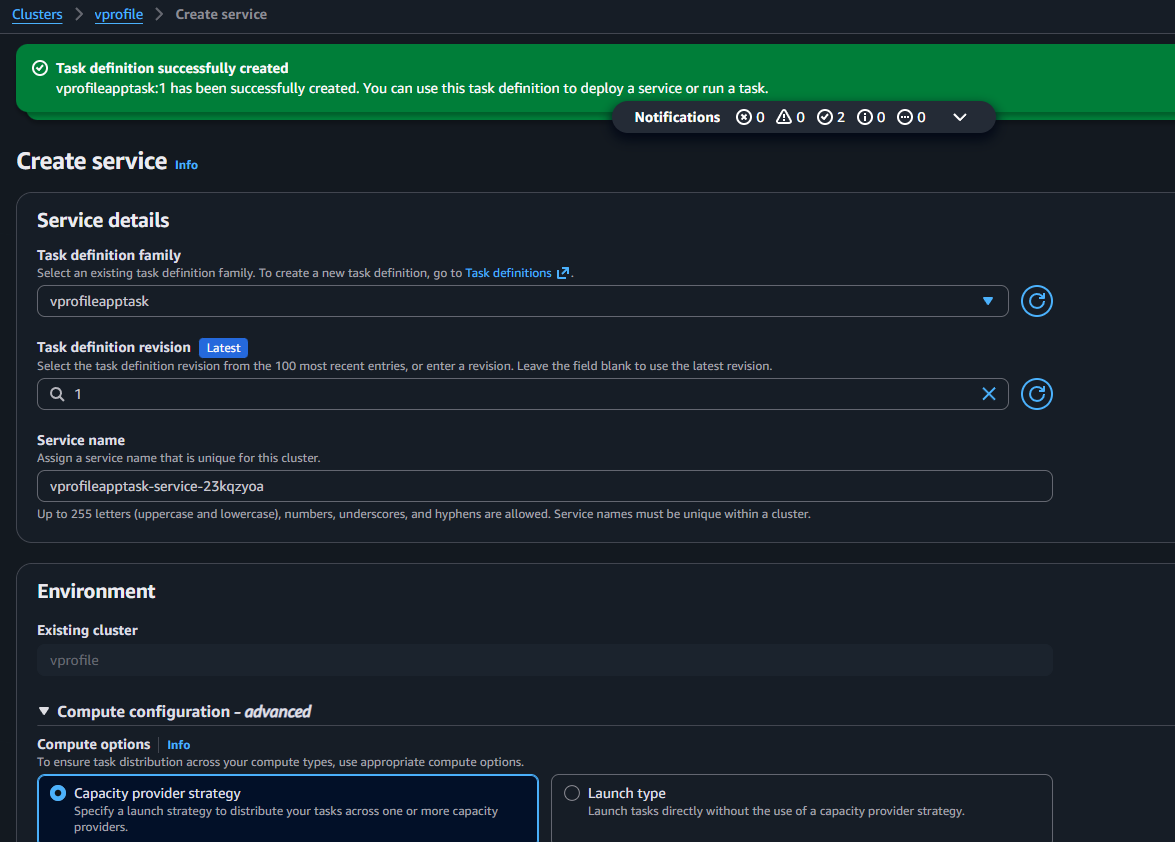Open Task definitions link

pos(508,273)
